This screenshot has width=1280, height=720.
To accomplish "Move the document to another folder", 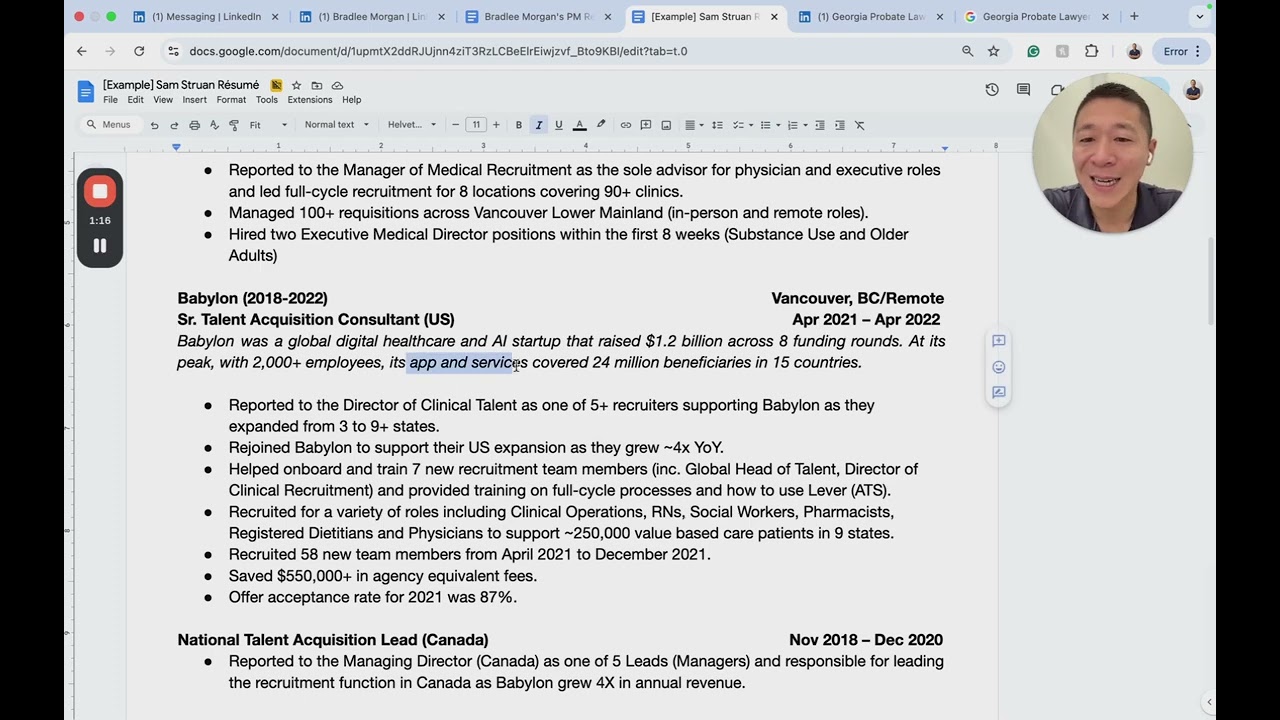I will click(317, 85).
